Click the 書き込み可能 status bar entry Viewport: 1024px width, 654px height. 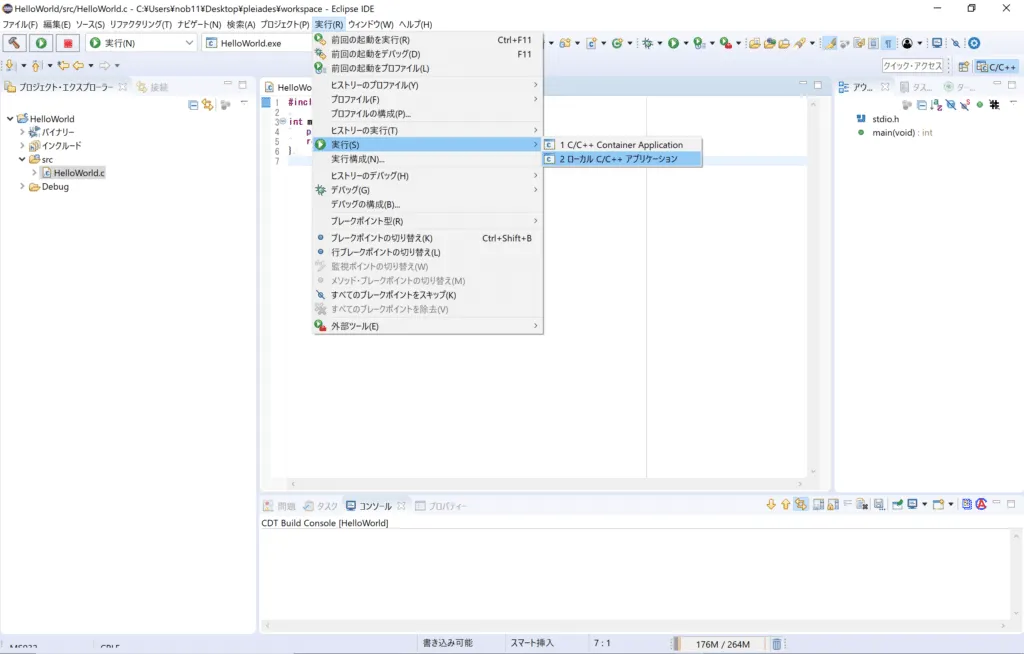[447, 643]
